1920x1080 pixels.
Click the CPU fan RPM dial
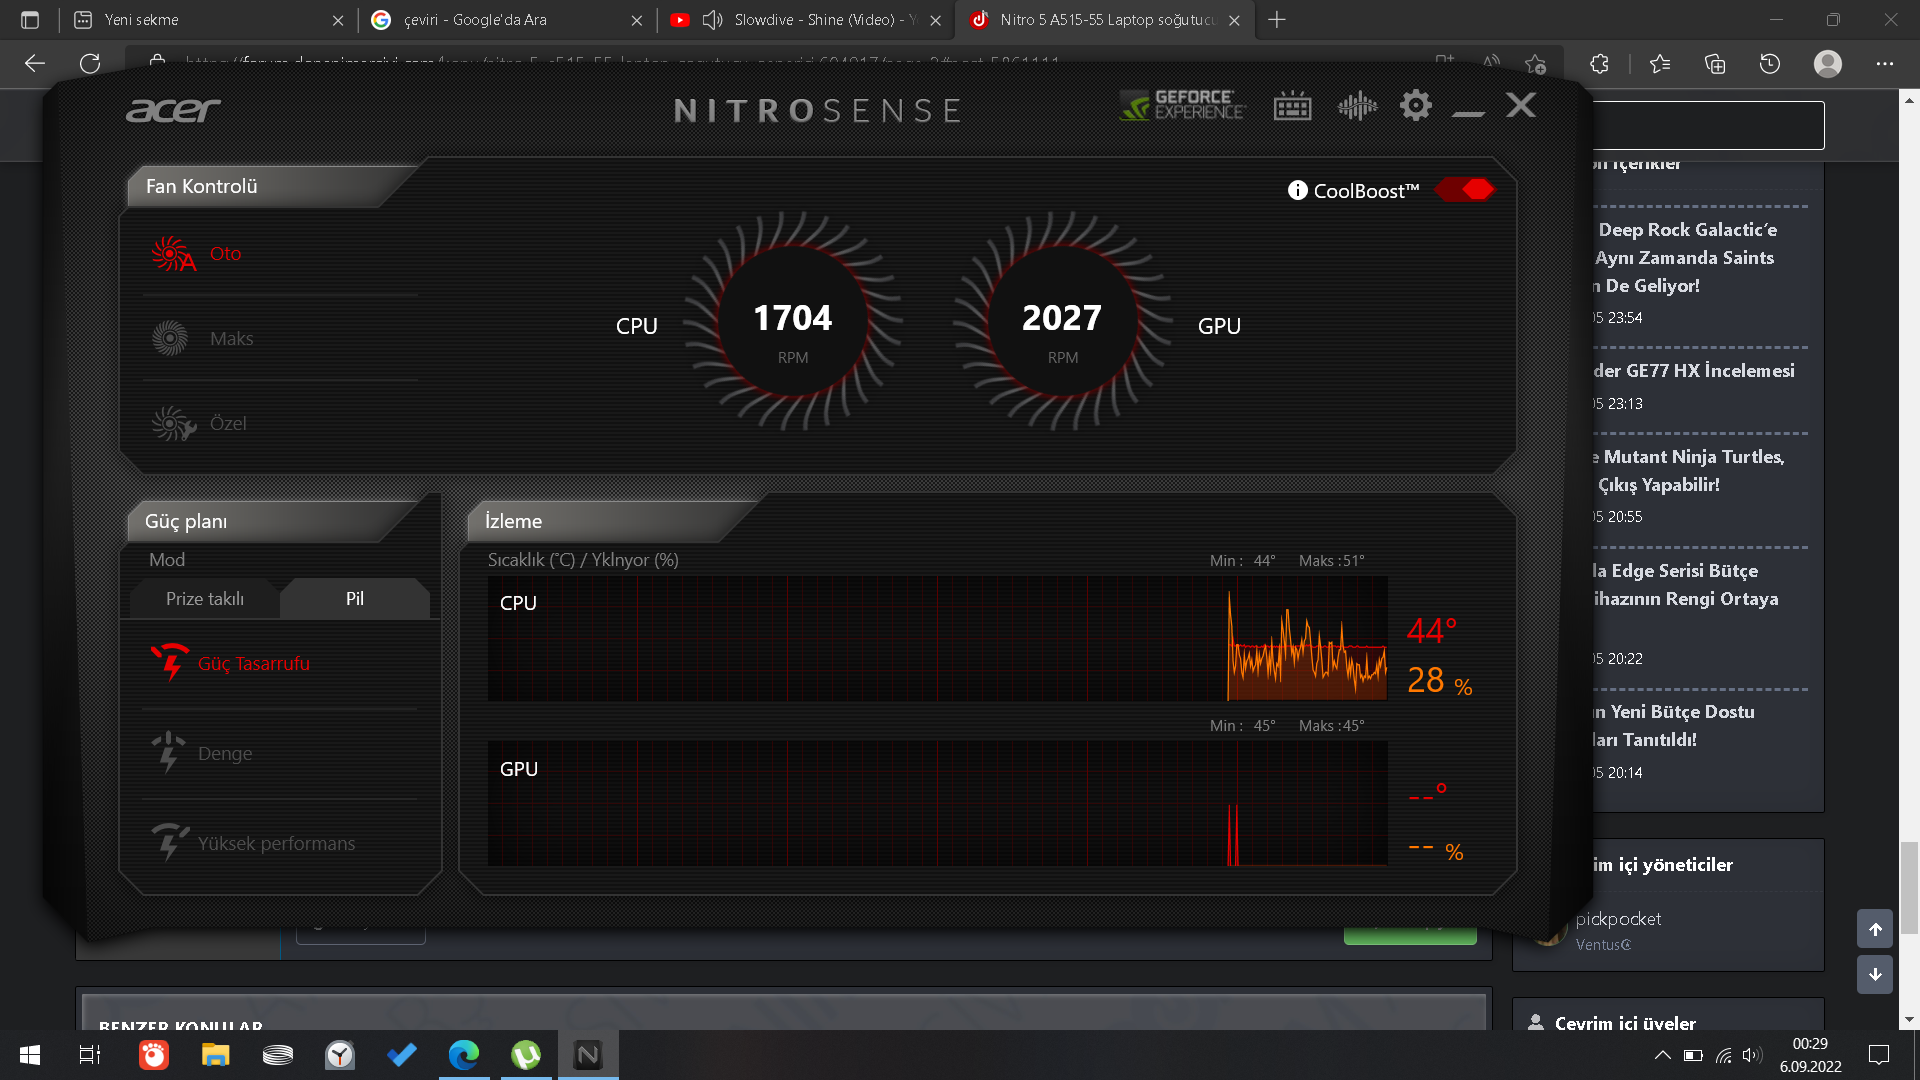tap(793, 322)
